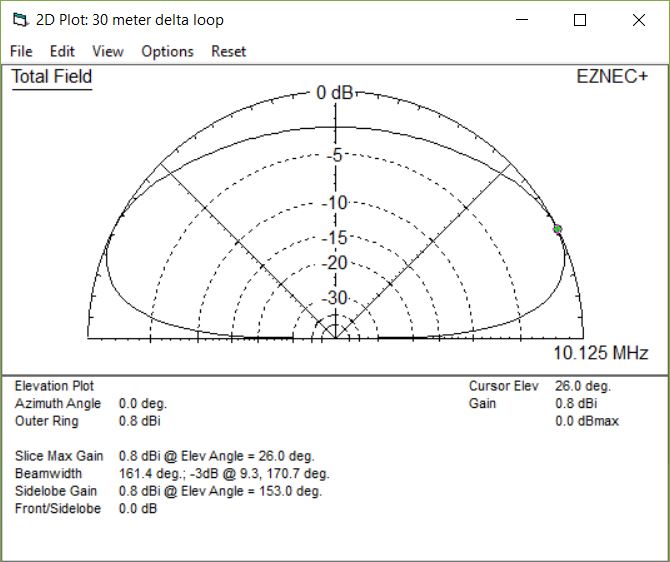Click the -5 dB ring label
This screenshot has height=562, width=670.
click(336, 155)
